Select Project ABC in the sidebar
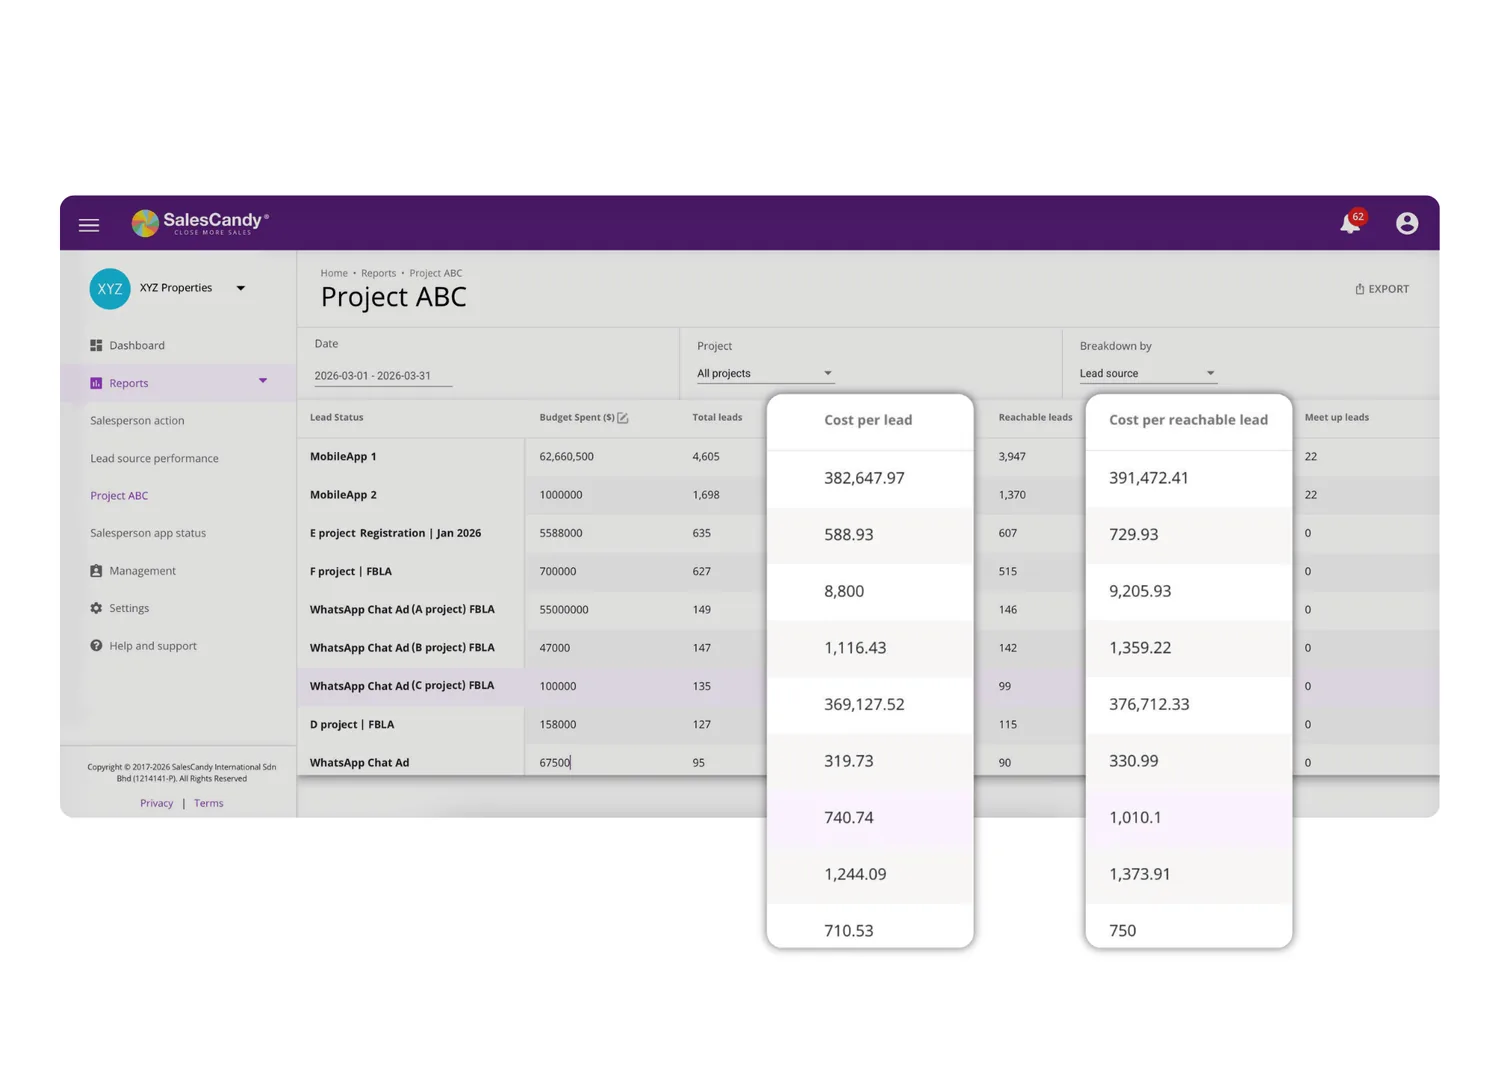Image resolution: width=1500 pixels, height=1080 pixels. 119,496
